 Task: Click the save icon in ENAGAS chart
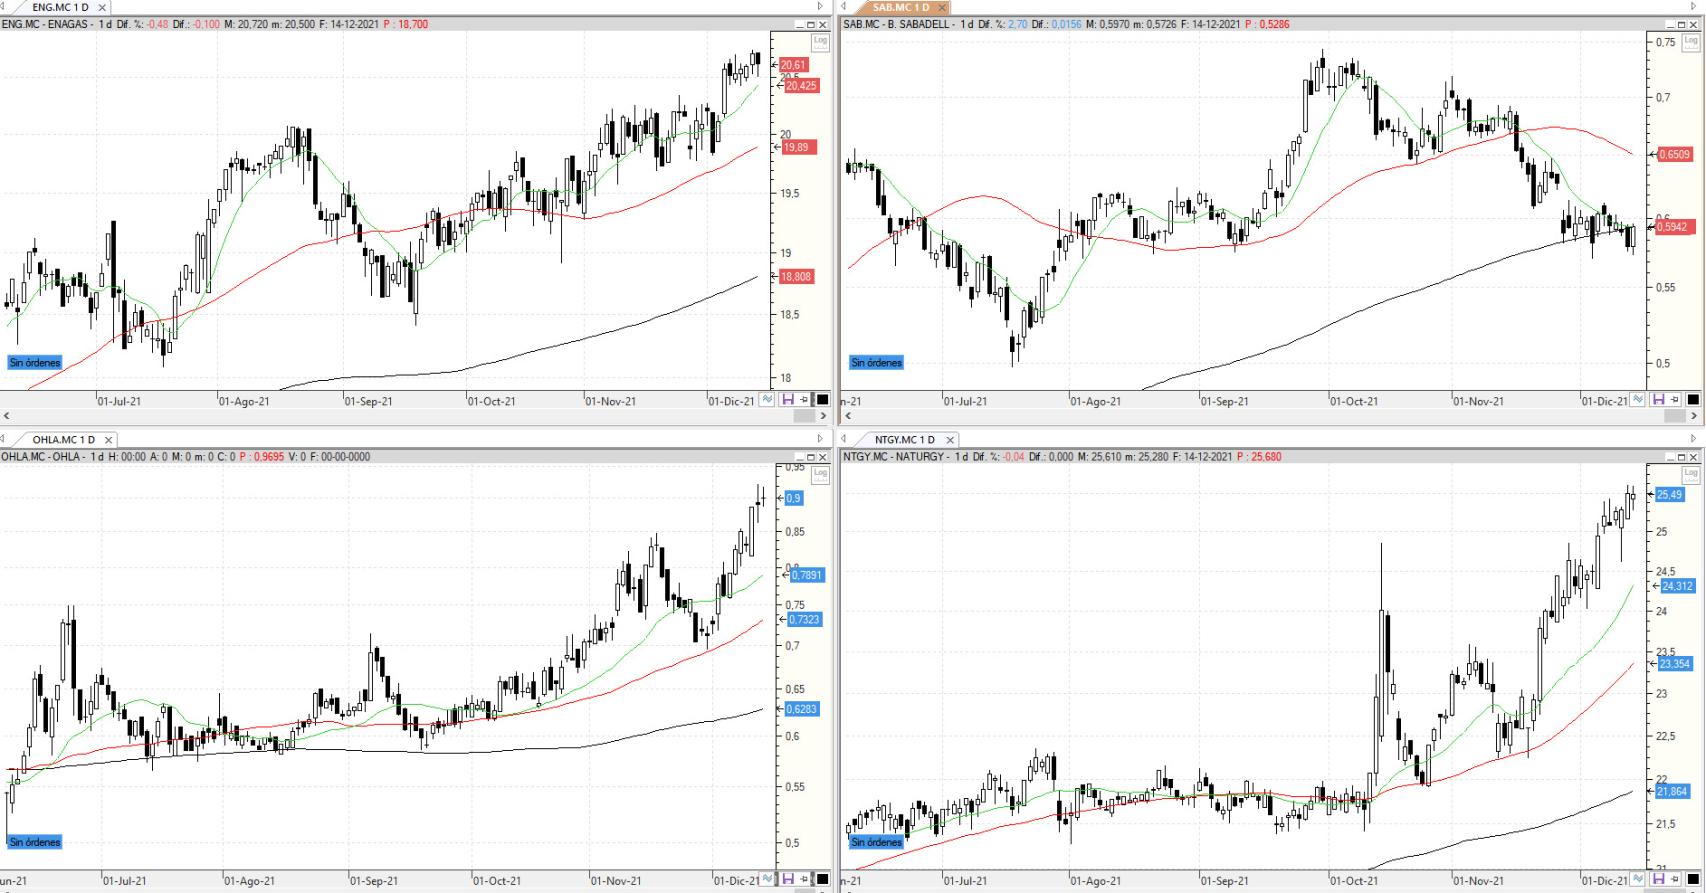click(x=788, y=400)
